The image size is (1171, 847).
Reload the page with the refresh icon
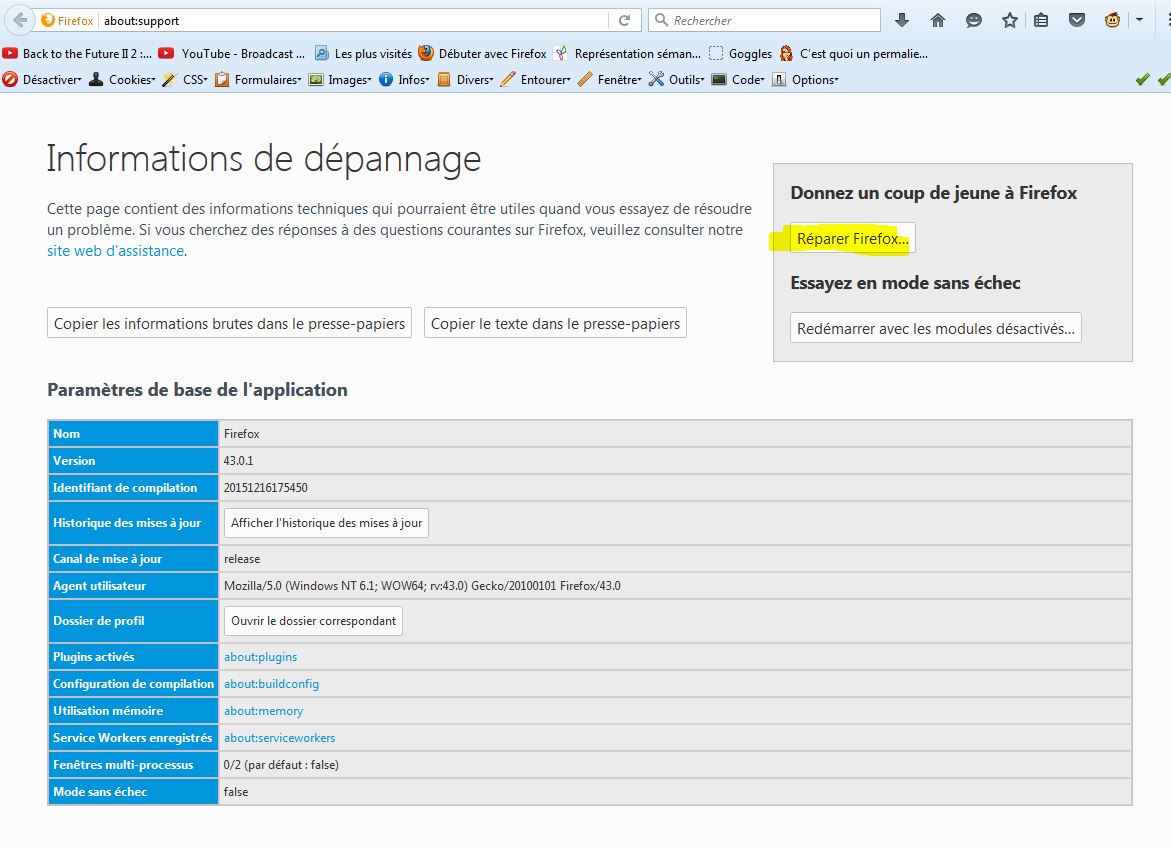[x=624, y=20]
